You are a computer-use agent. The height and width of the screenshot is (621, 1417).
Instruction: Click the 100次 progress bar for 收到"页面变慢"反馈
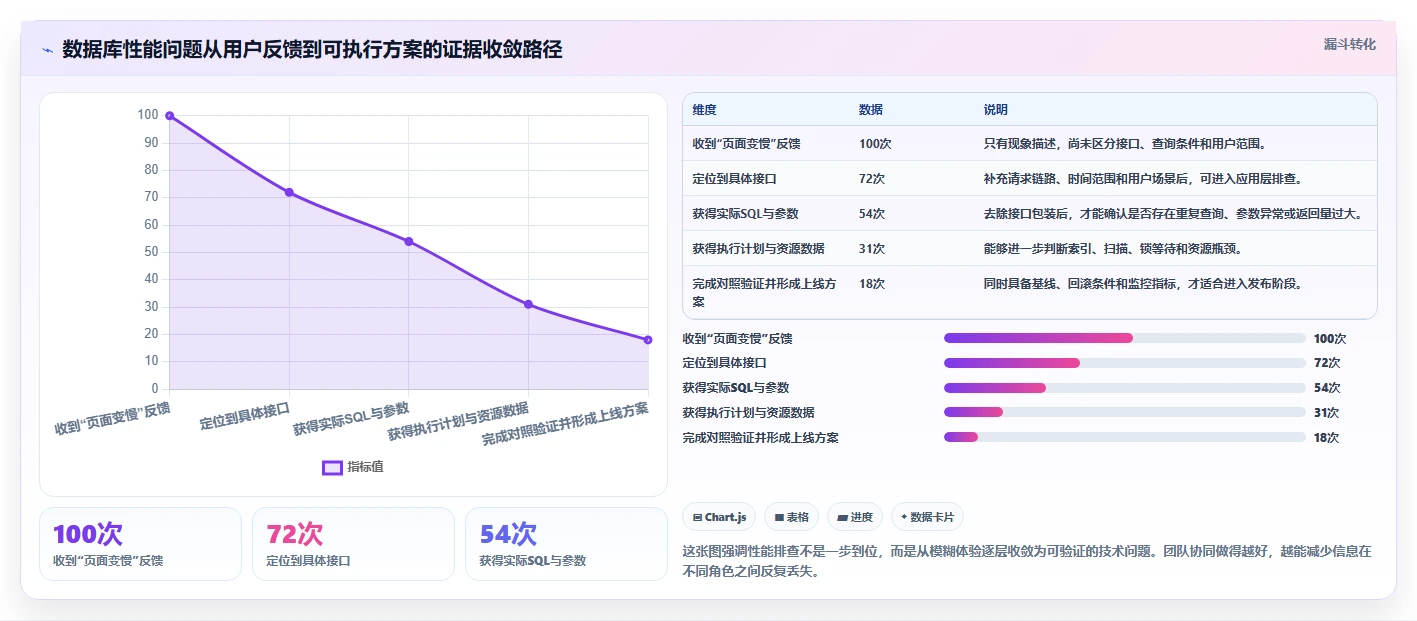1125,338
